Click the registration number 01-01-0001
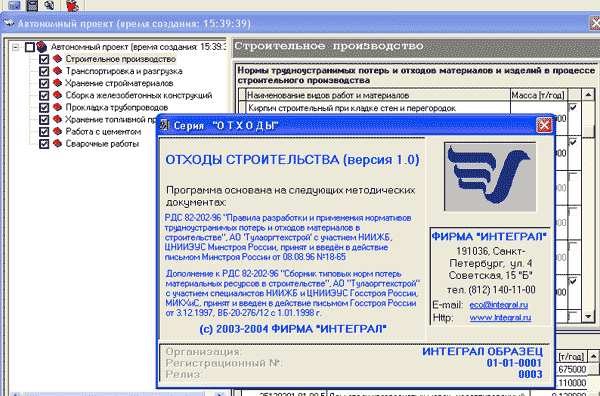The image size is (600, 396). tap(514, 363)
